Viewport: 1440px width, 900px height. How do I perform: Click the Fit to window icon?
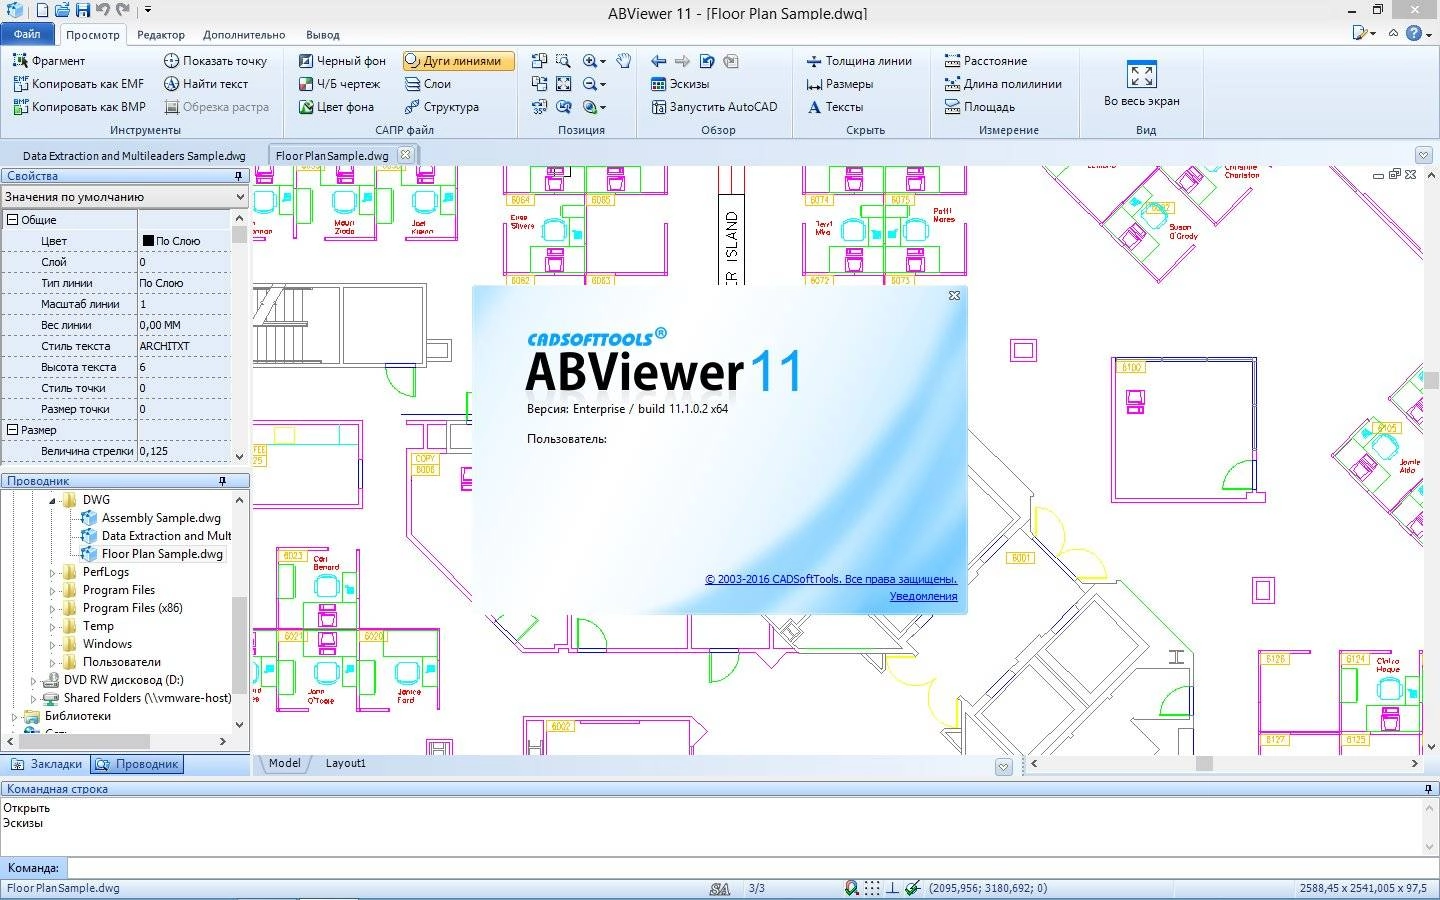tap(563, 84)
